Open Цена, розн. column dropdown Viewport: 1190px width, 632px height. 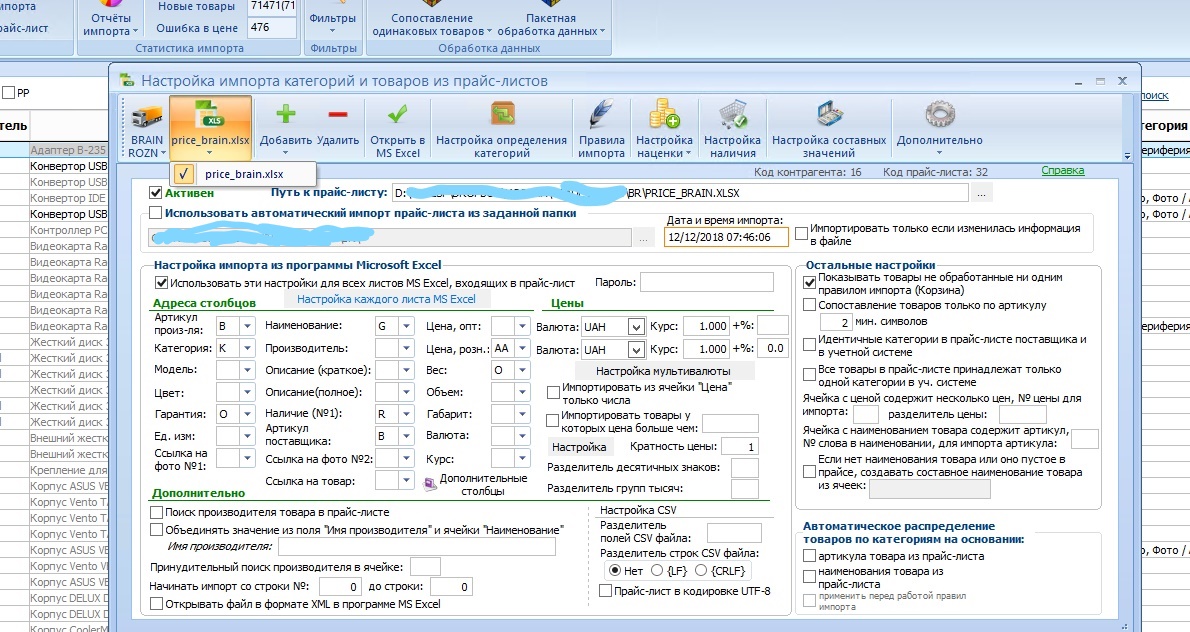click(522, 348)
